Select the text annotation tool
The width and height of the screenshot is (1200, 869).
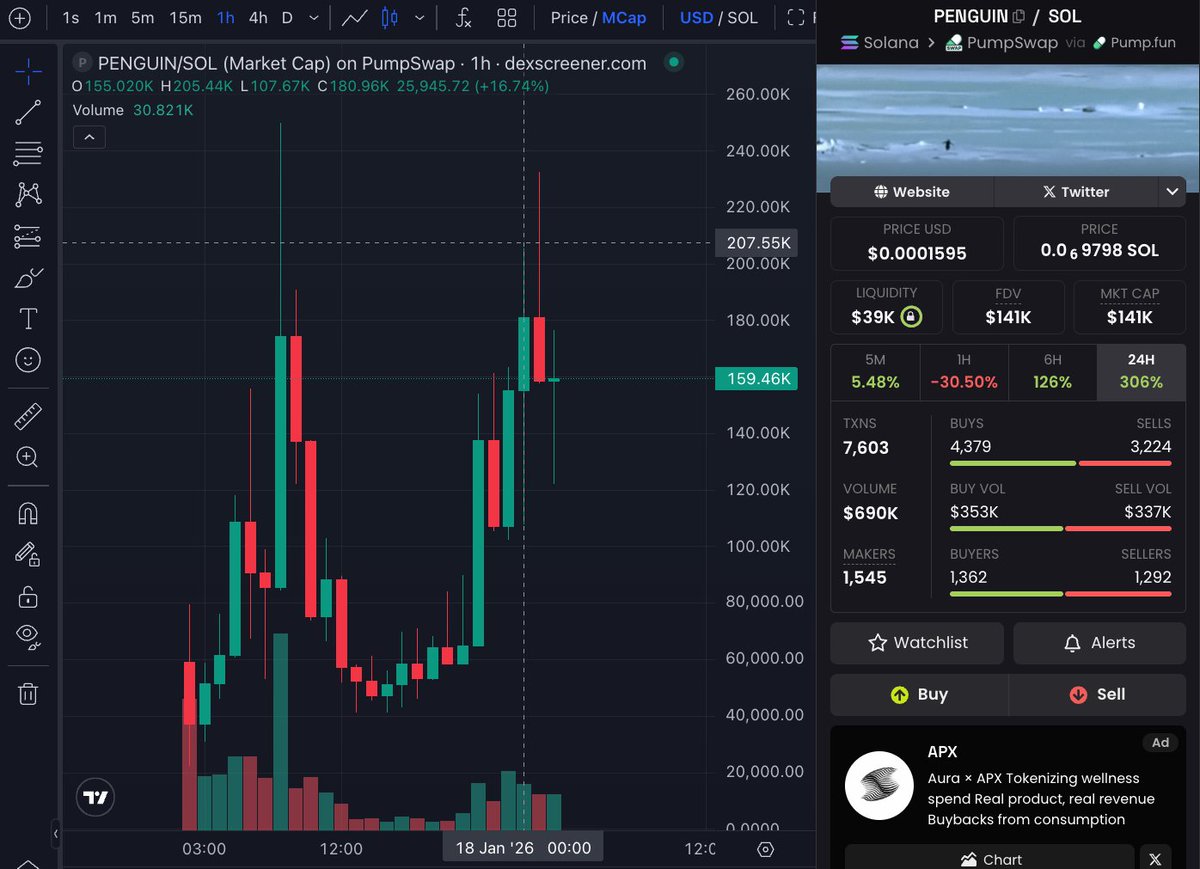[x=27, y=317]
